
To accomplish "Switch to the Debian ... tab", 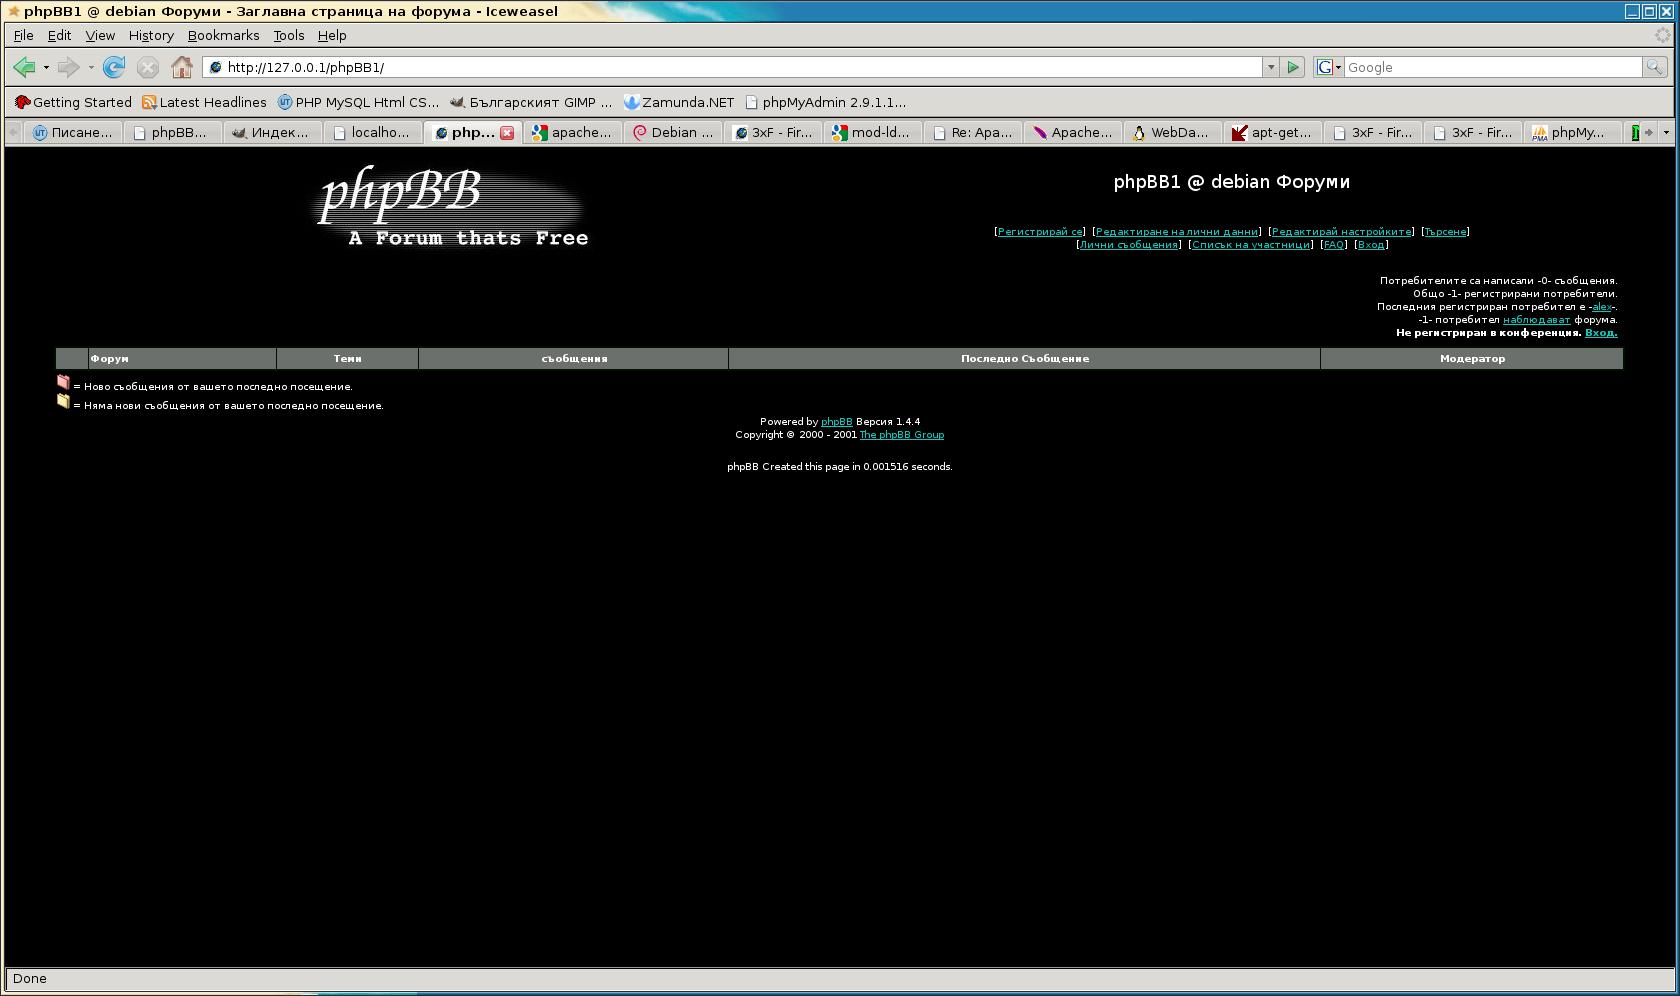I will (x=673, y=132).
